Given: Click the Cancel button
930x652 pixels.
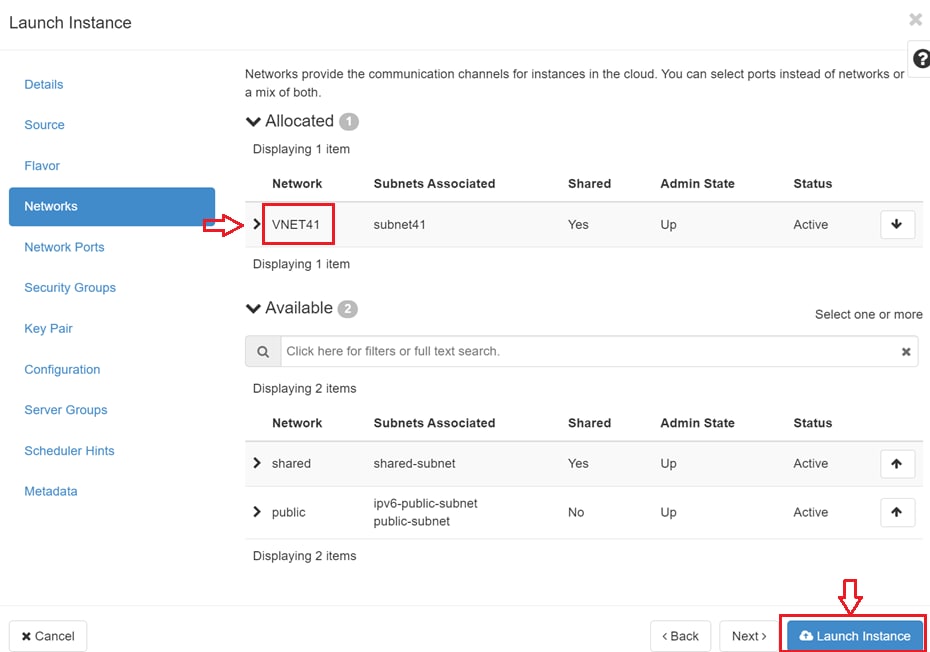Looking at the screenshot, I should 48,636.
